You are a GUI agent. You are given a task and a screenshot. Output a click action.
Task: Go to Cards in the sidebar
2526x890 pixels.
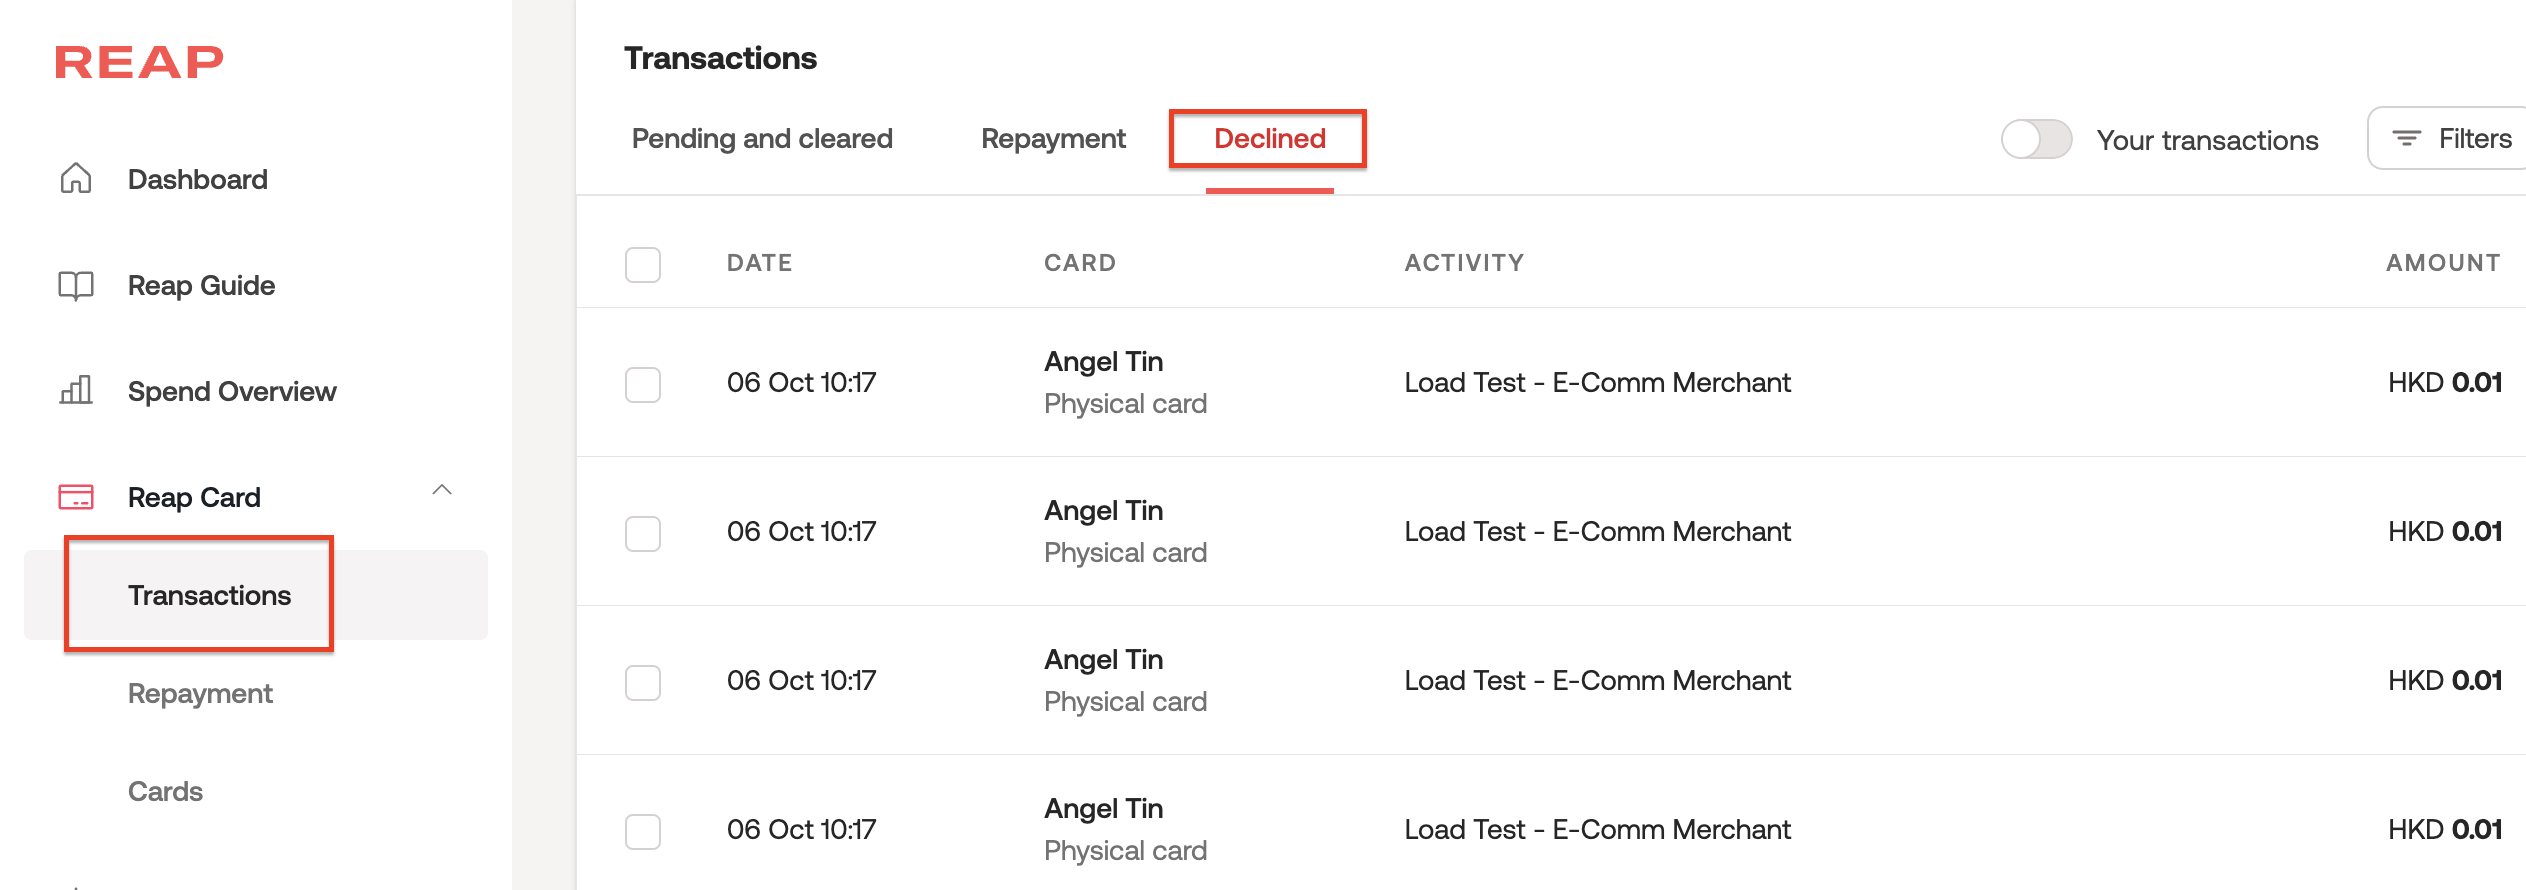(x=165, y=791)
